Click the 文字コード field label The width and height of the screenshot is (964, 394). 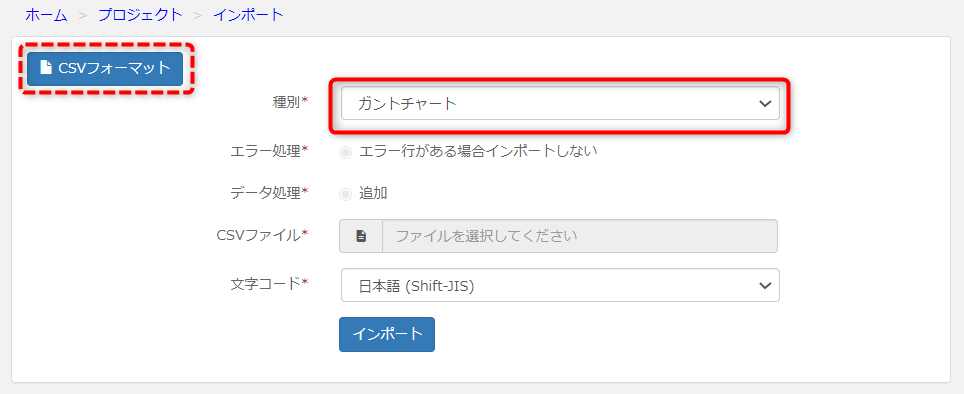coord(269,283)
